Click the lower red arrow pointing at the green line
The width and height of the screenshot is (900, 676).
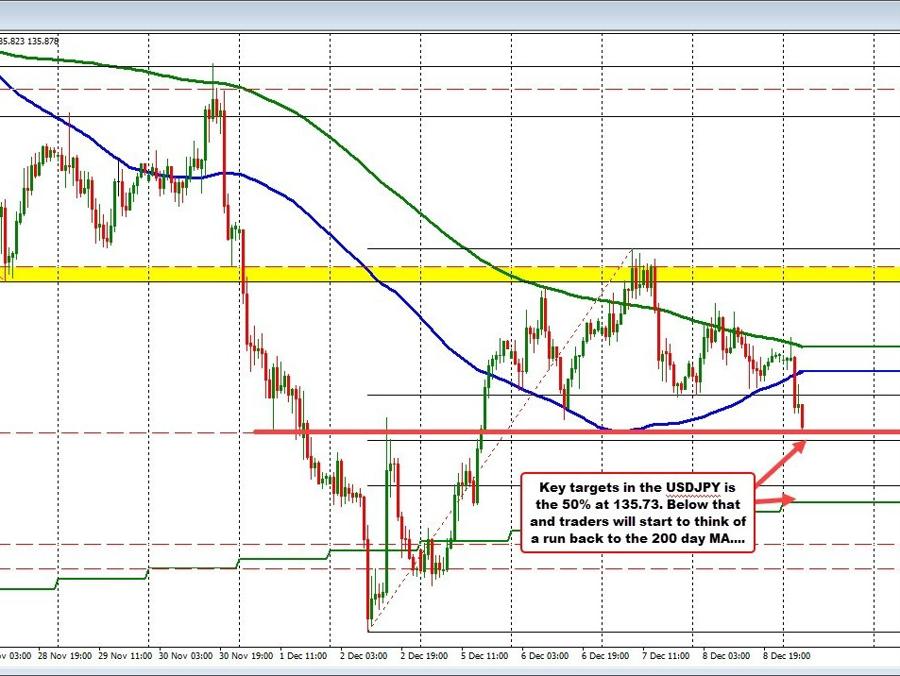coord(777,500)
